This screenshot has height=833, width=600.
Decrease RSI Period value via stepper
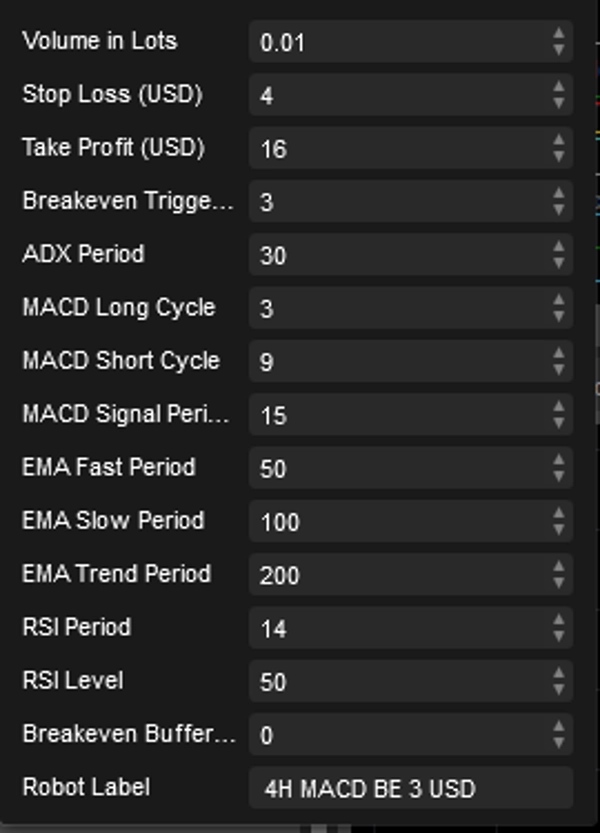560,633
